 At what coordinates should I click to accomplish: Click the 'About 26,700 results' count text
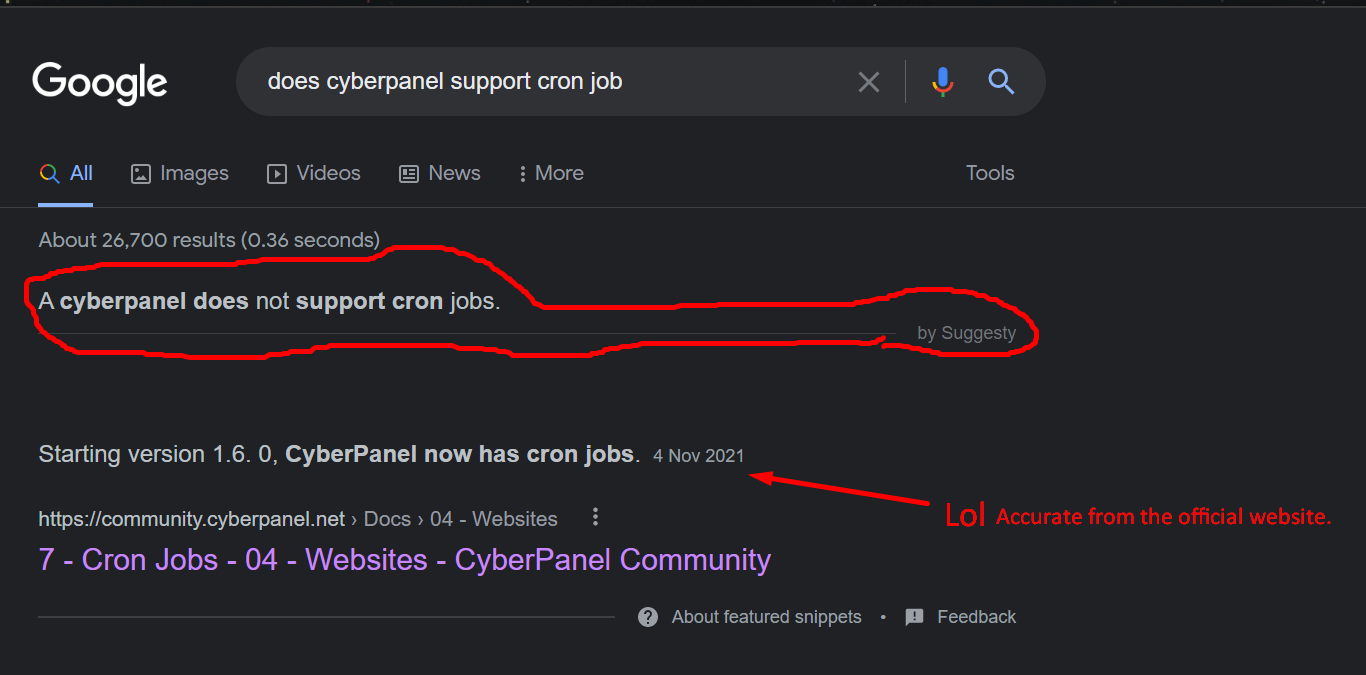click(209, 240)
